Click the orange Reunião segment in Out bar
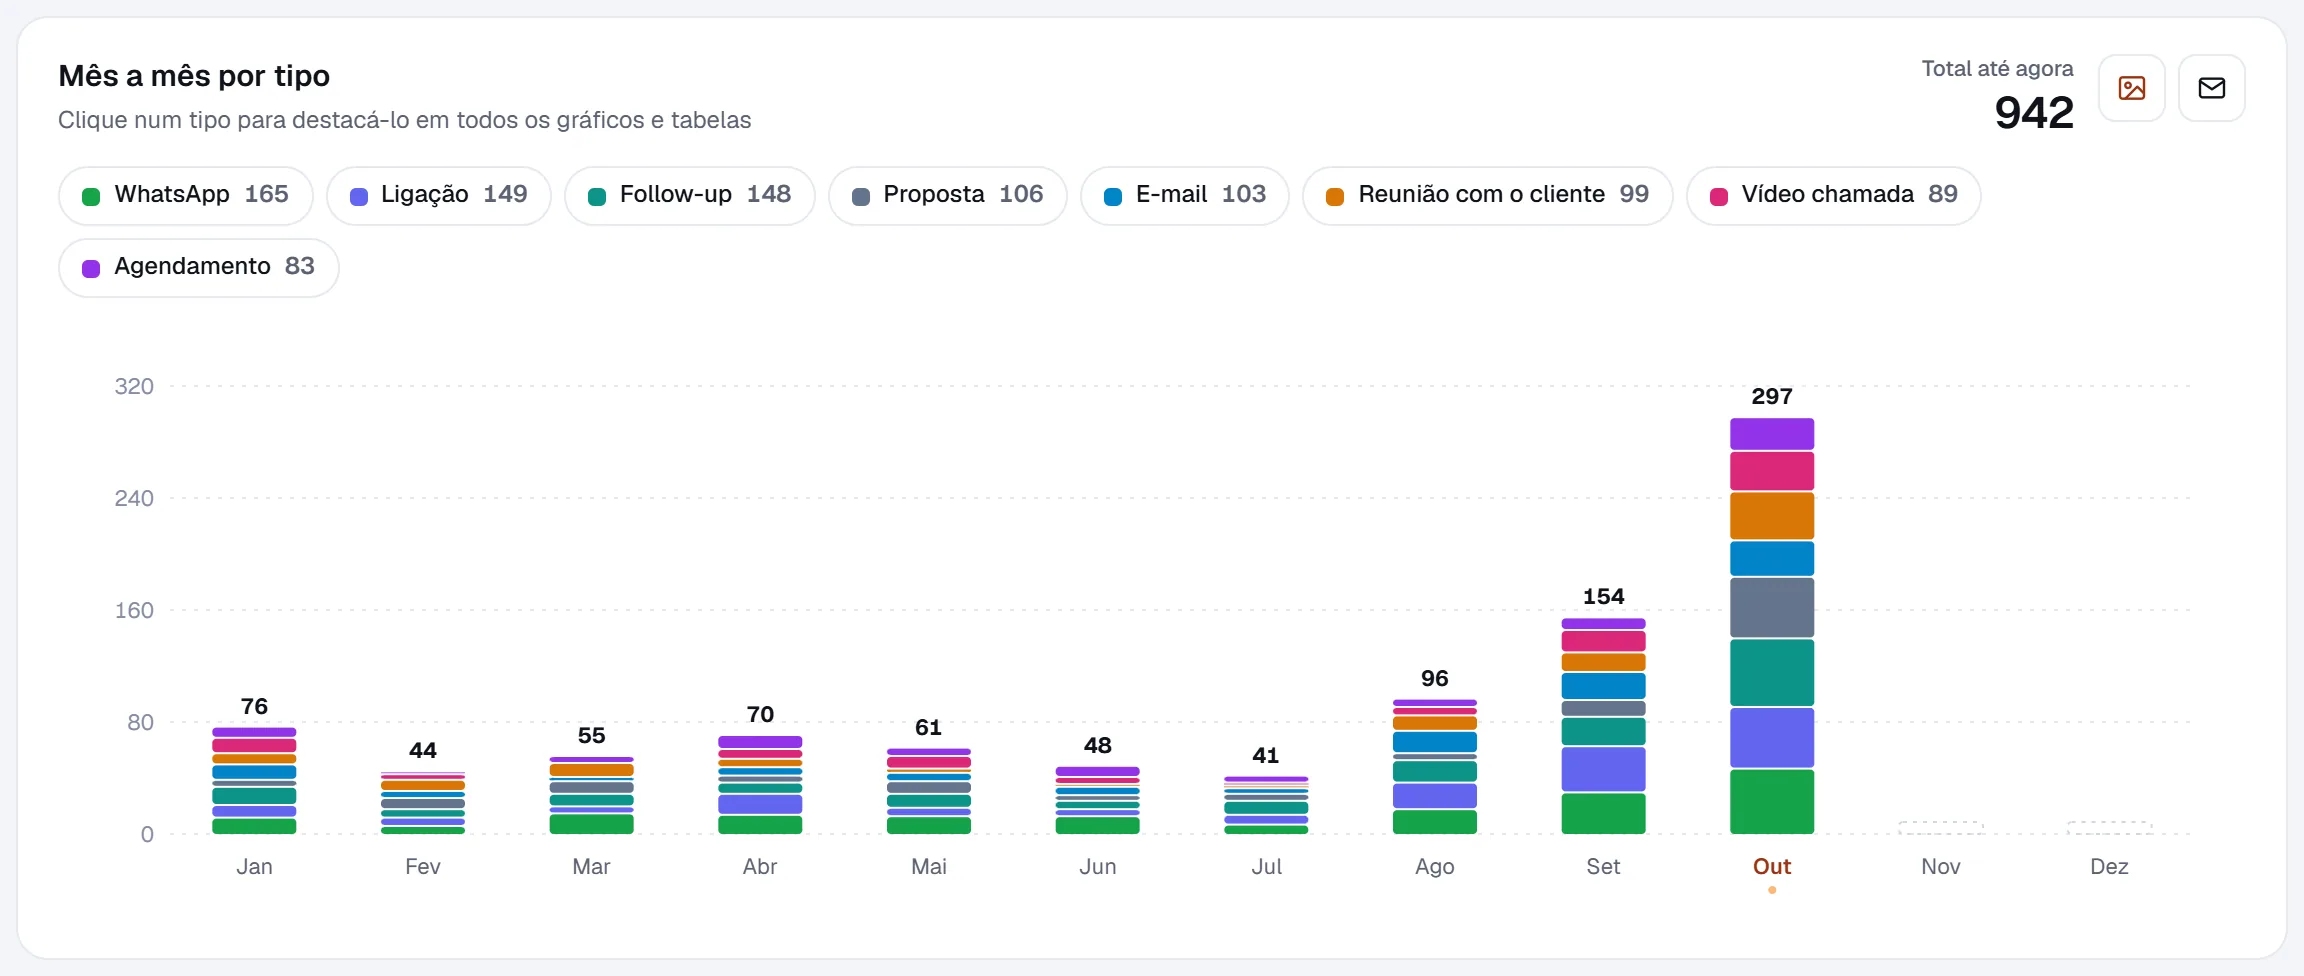Screen dimensions: 2304x976 click(x=1772, y=516)
